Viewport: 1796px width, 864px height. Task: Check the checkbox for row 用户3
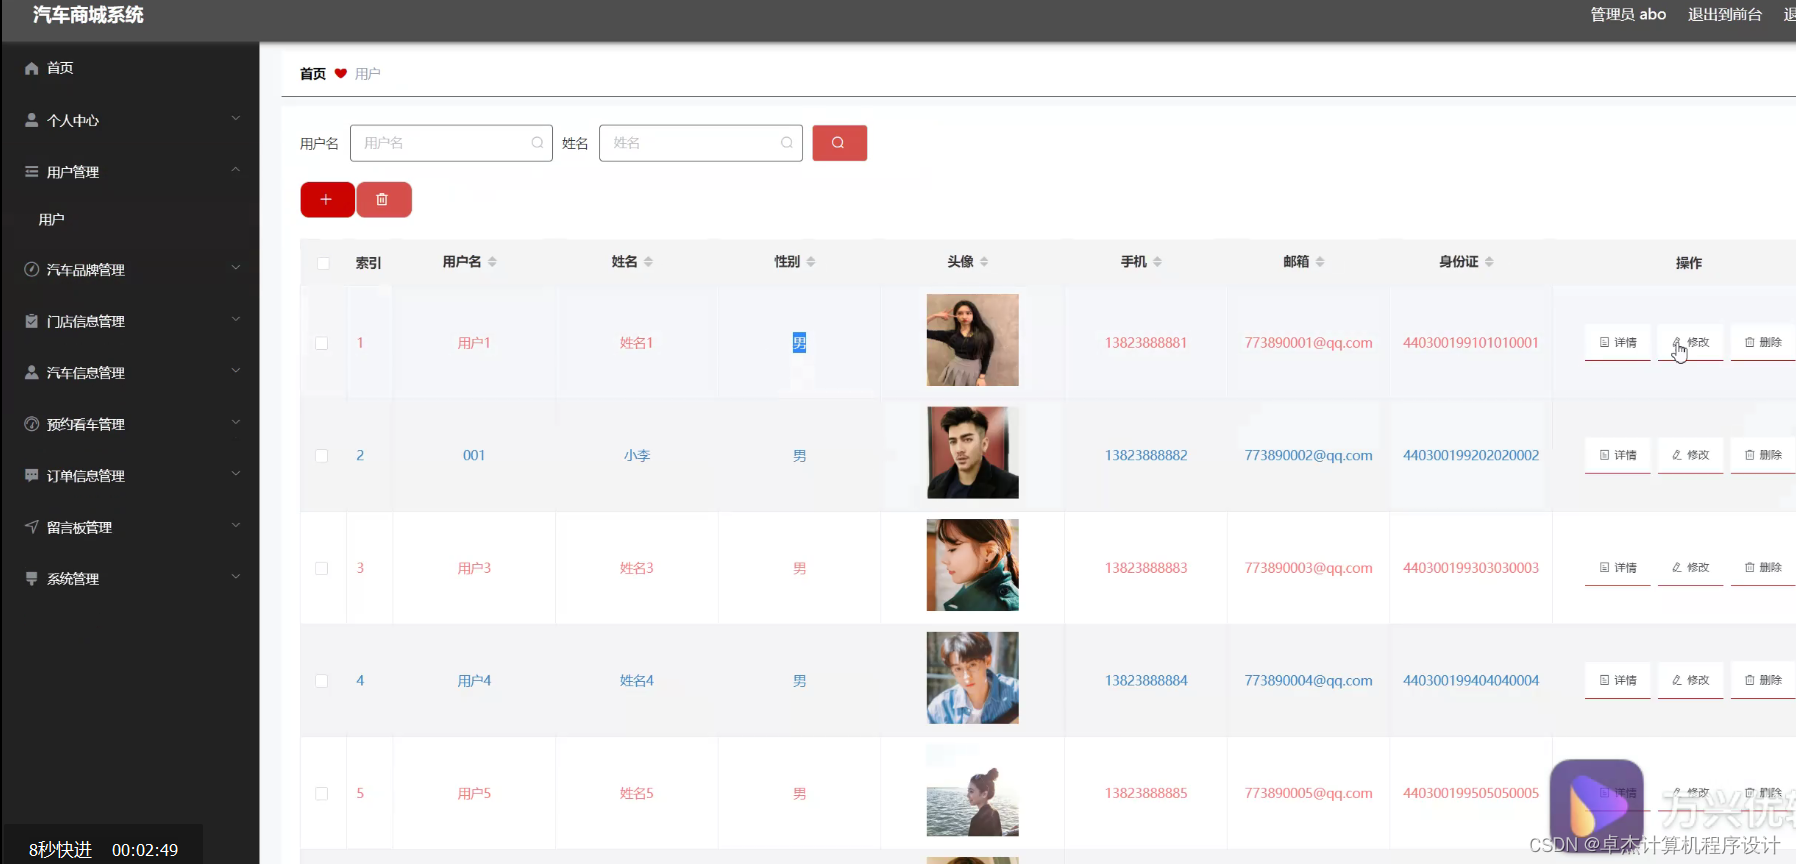point(322,568)
